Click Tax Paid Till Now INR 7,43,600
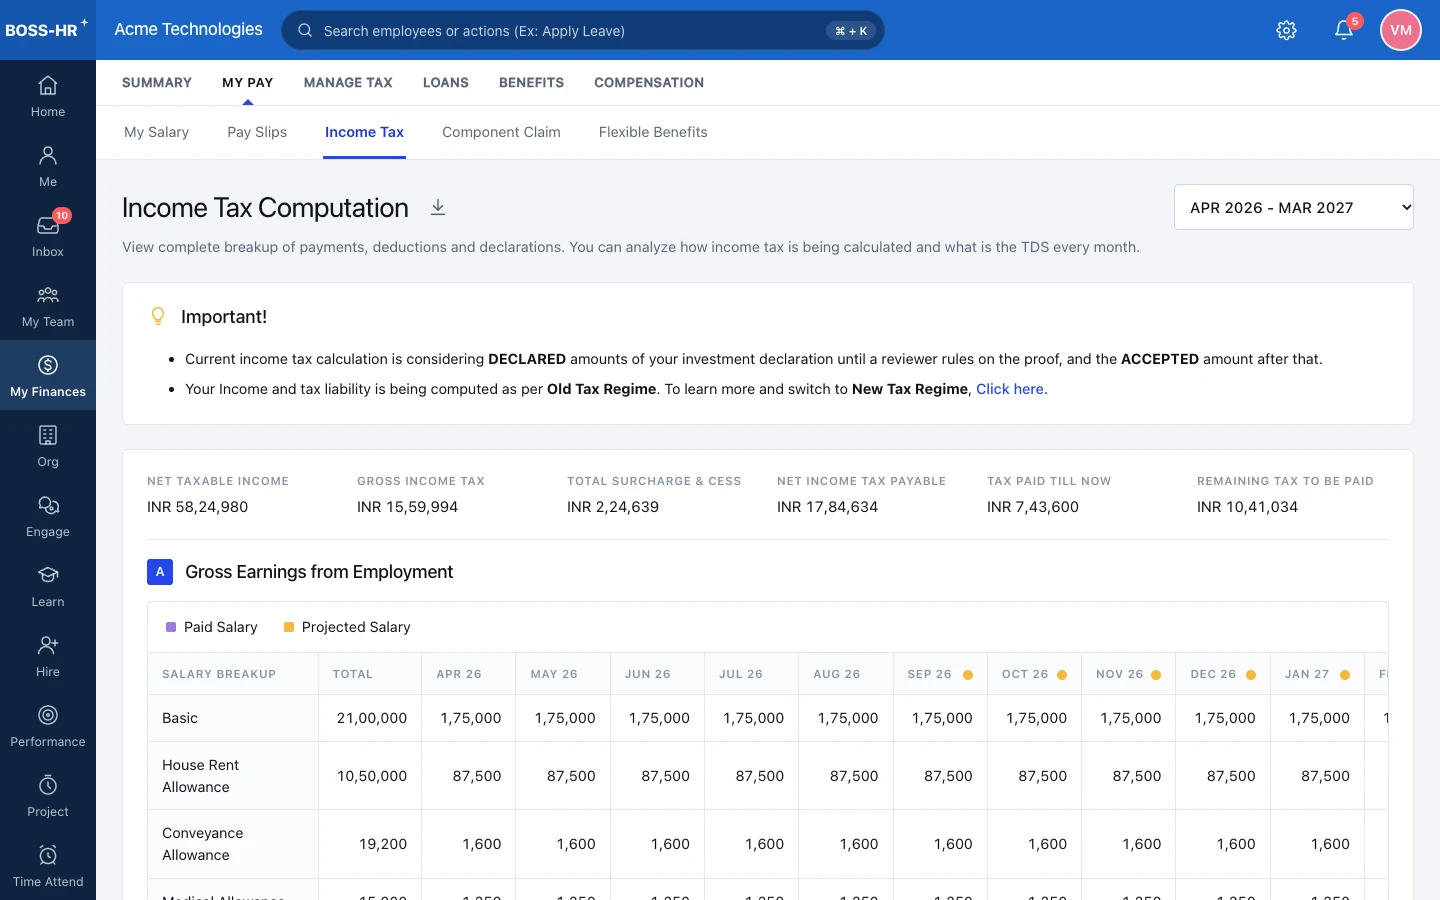 click(1033, 507)
